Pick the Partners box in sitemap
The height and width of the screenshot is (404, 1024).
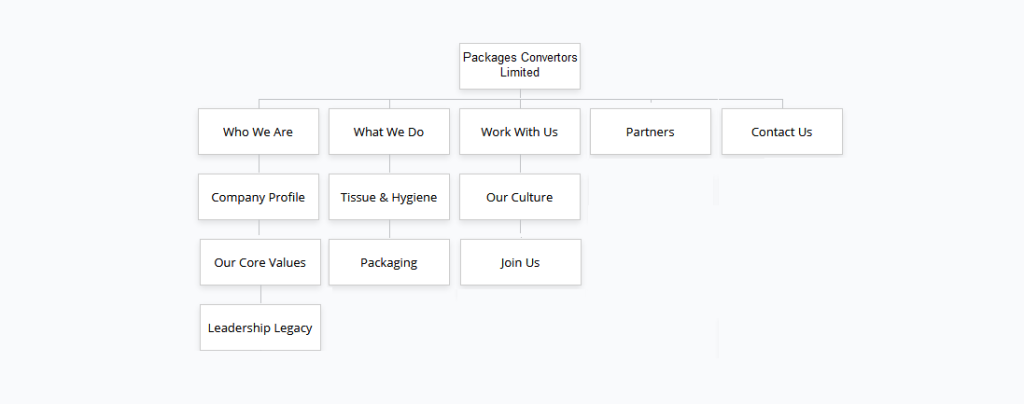click(x=650, y=132)
